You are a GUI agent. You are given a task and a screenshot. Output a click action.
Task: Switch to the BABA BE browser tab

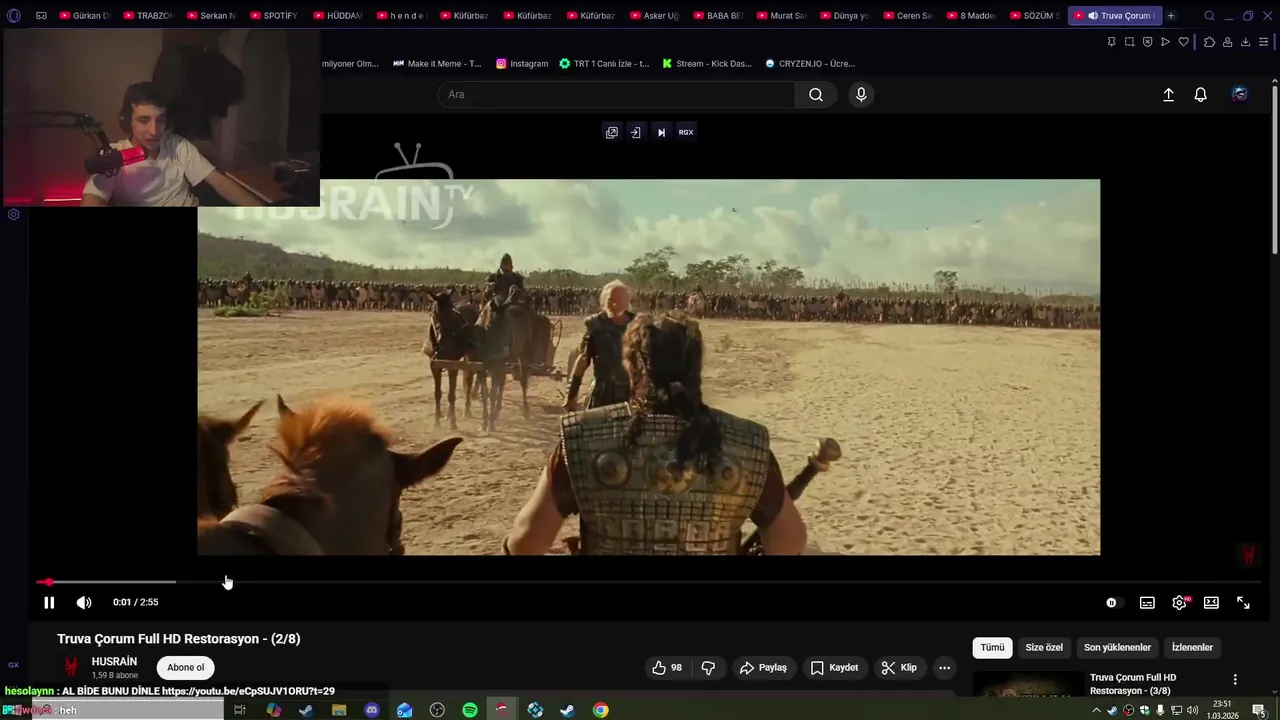717,16
